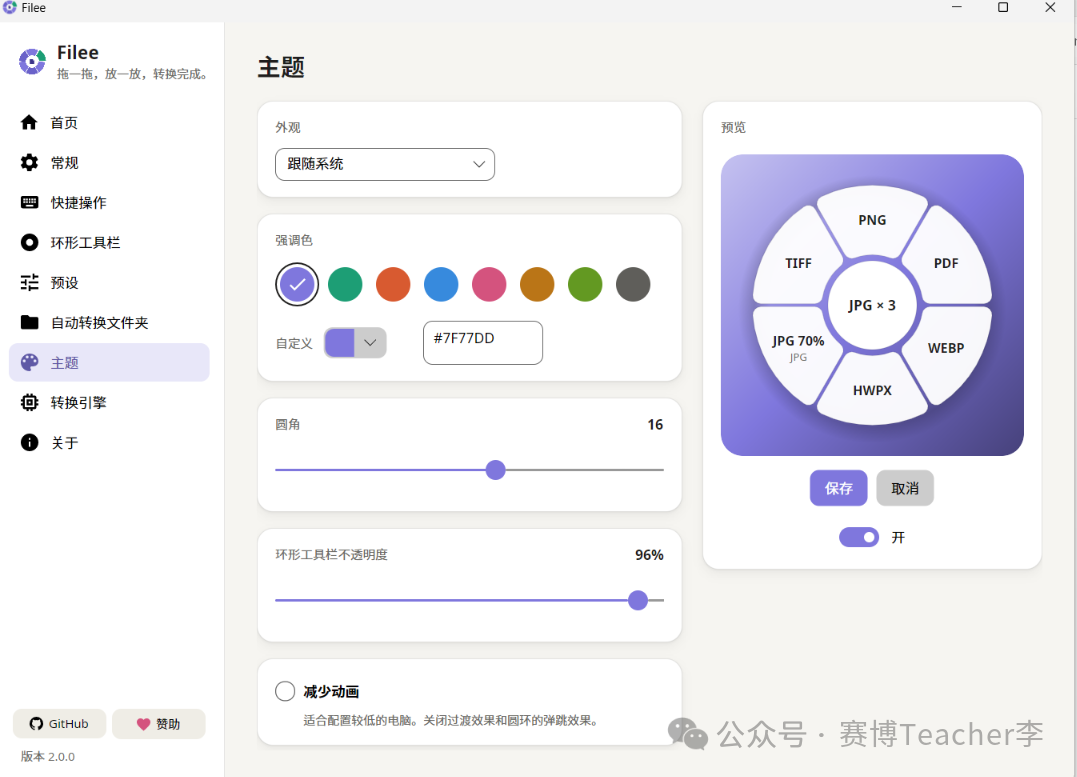This screenshot has width=1077, height=777.
Task: Click the PNG segment in preview ring
Action: pos(872,220)
